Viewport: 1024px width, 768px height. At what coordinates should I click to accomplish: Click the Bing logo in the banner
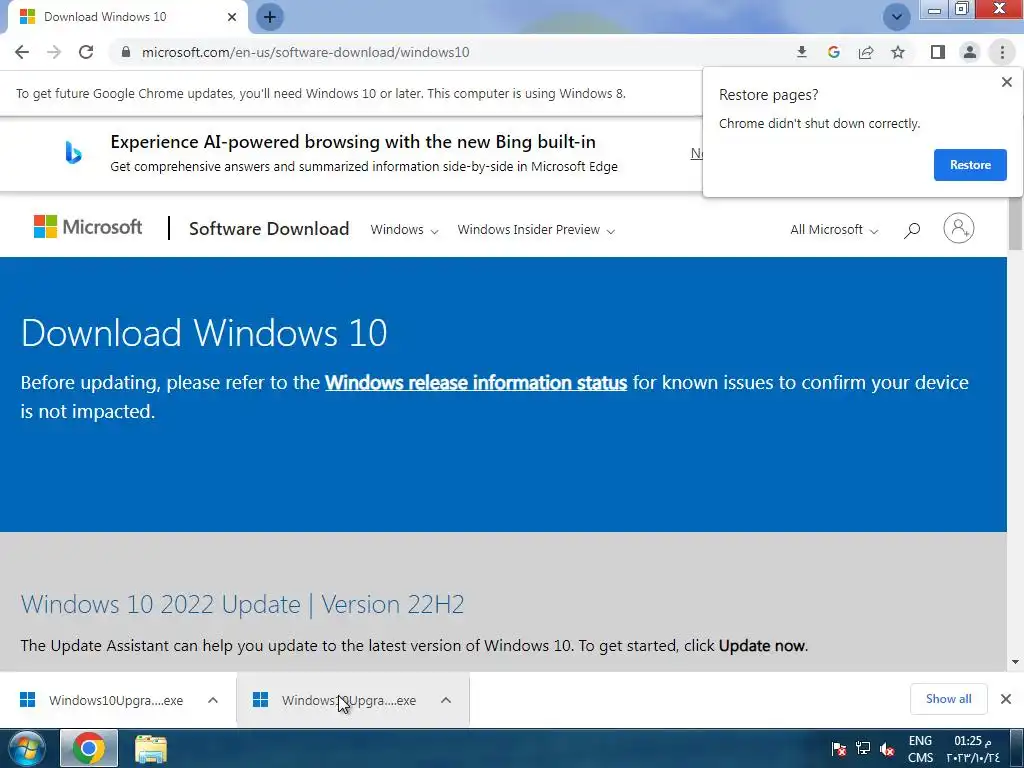[x=73, y=153]
